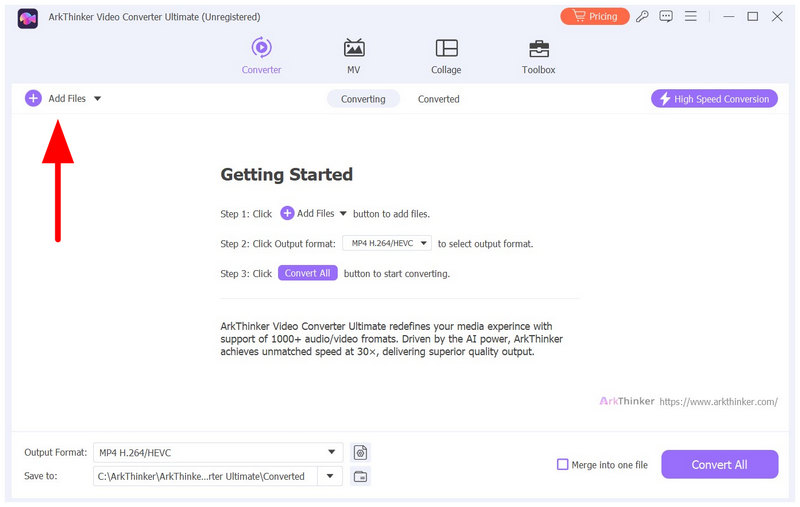Screen dimensions: 800x507
Task: Show the Converting list tab
Action: coord(363,99)
